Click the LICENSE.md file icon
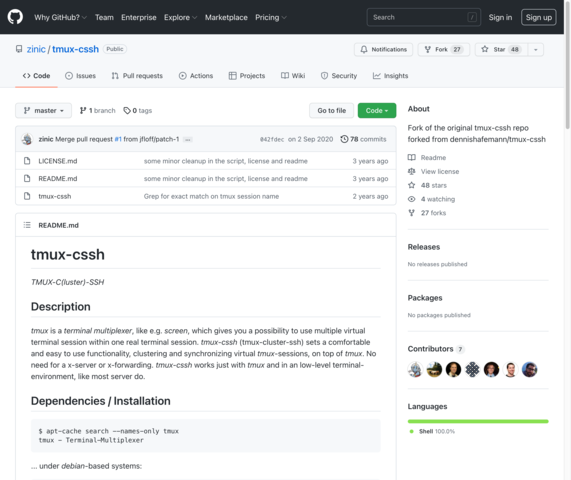 27,161
